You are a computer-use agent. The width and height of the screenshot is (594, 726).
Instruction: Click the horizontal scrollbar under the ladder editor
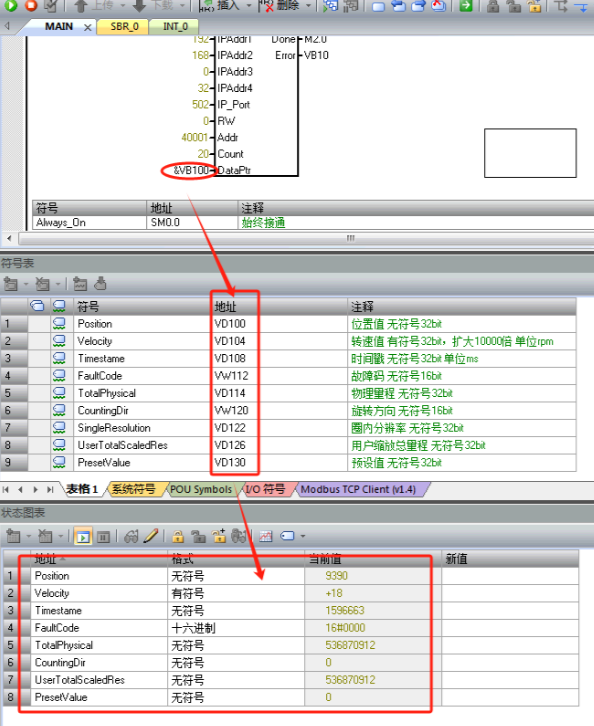306,238
